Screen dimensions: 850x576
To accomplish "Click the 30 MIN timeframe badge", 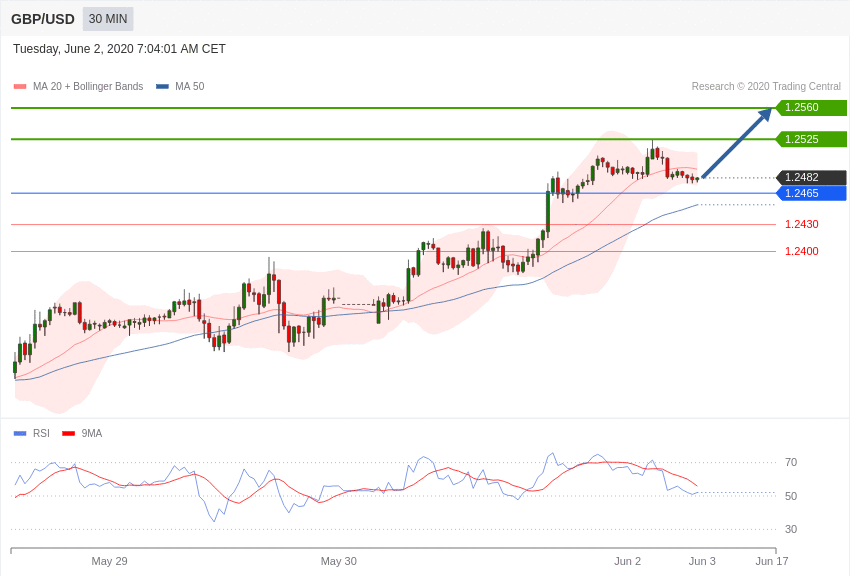I will pos(108,19).
